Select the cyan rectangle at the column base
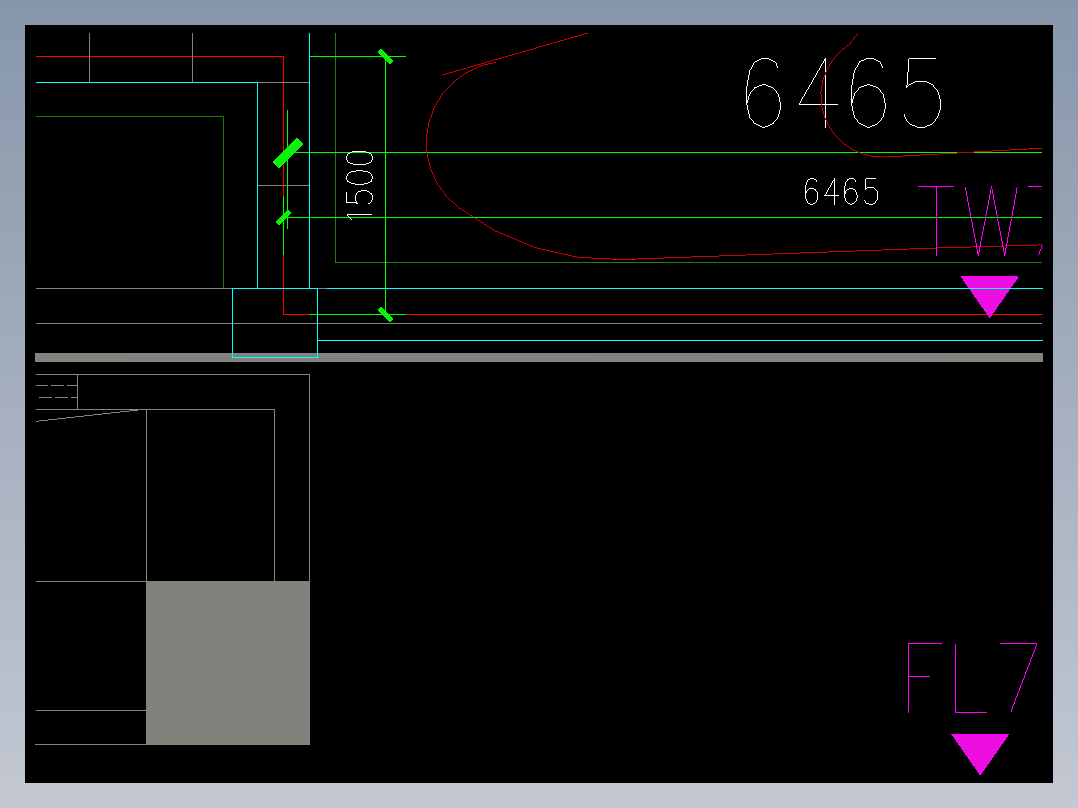Viewport: 1078px width, 808px height. click(275, 323)
